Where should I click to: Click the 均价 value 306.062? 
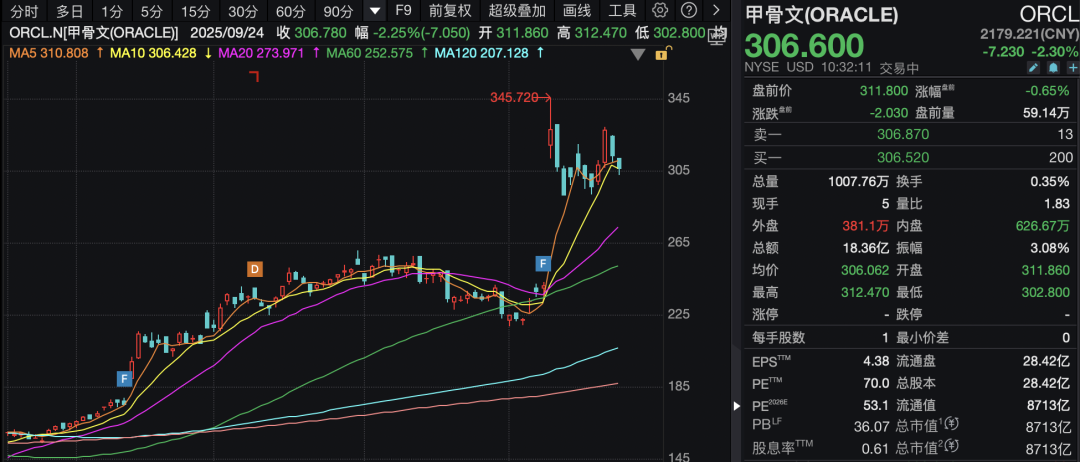coord(863,271)
